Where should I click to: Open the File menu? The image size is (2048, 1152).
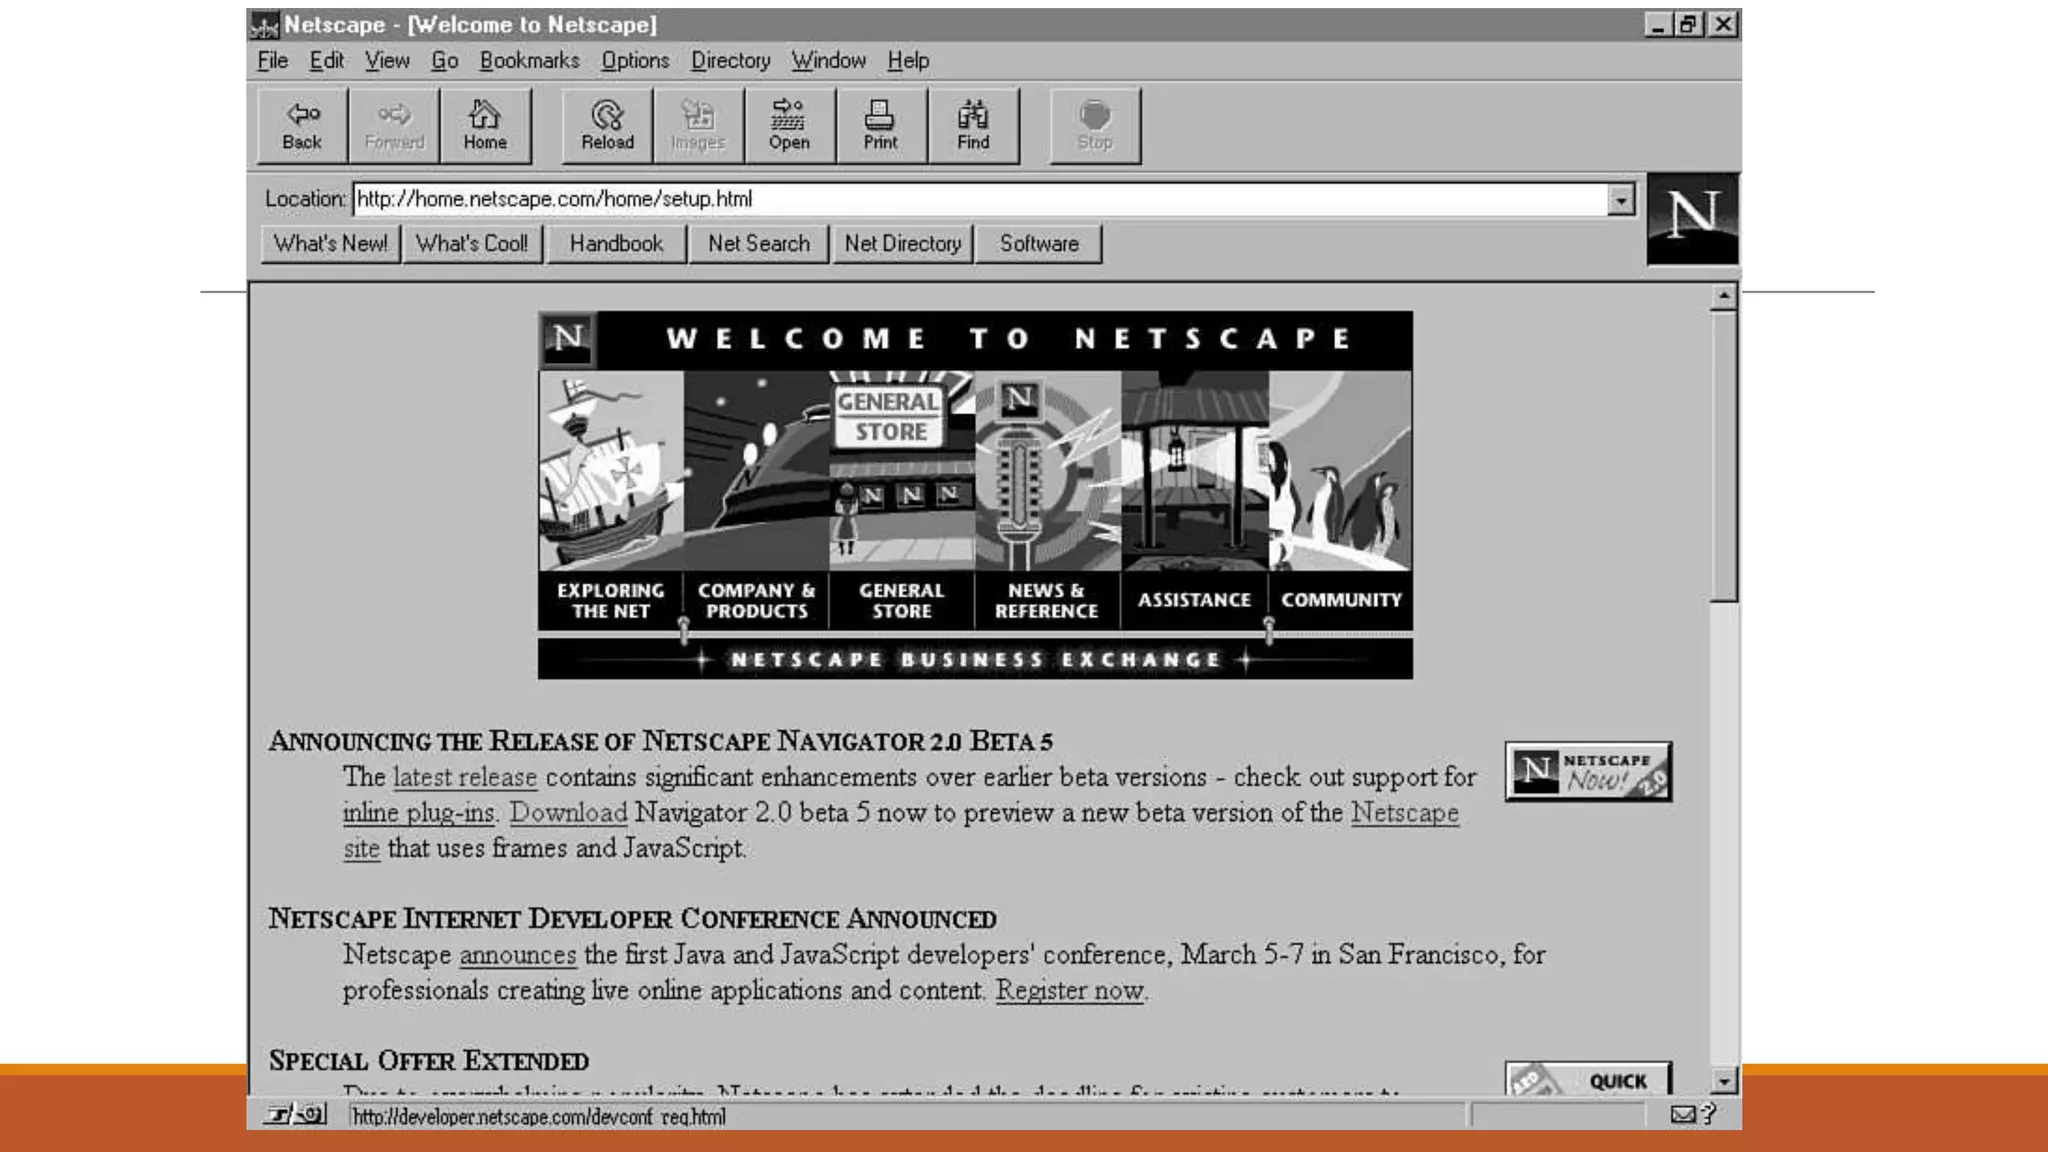(x=272, y=61)
